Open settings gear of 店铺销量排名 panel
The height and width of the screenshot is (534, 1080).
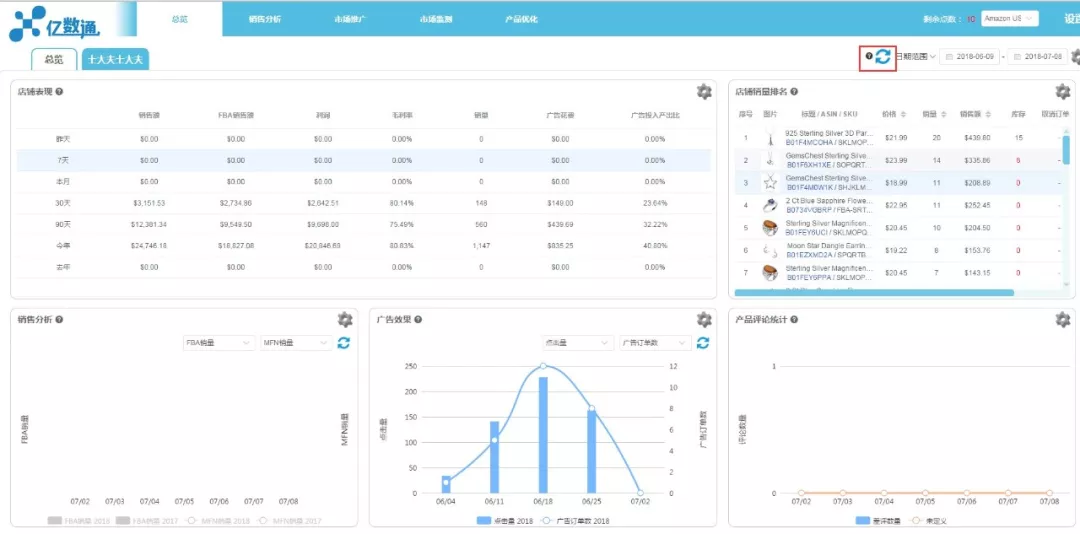(1062, 92)
